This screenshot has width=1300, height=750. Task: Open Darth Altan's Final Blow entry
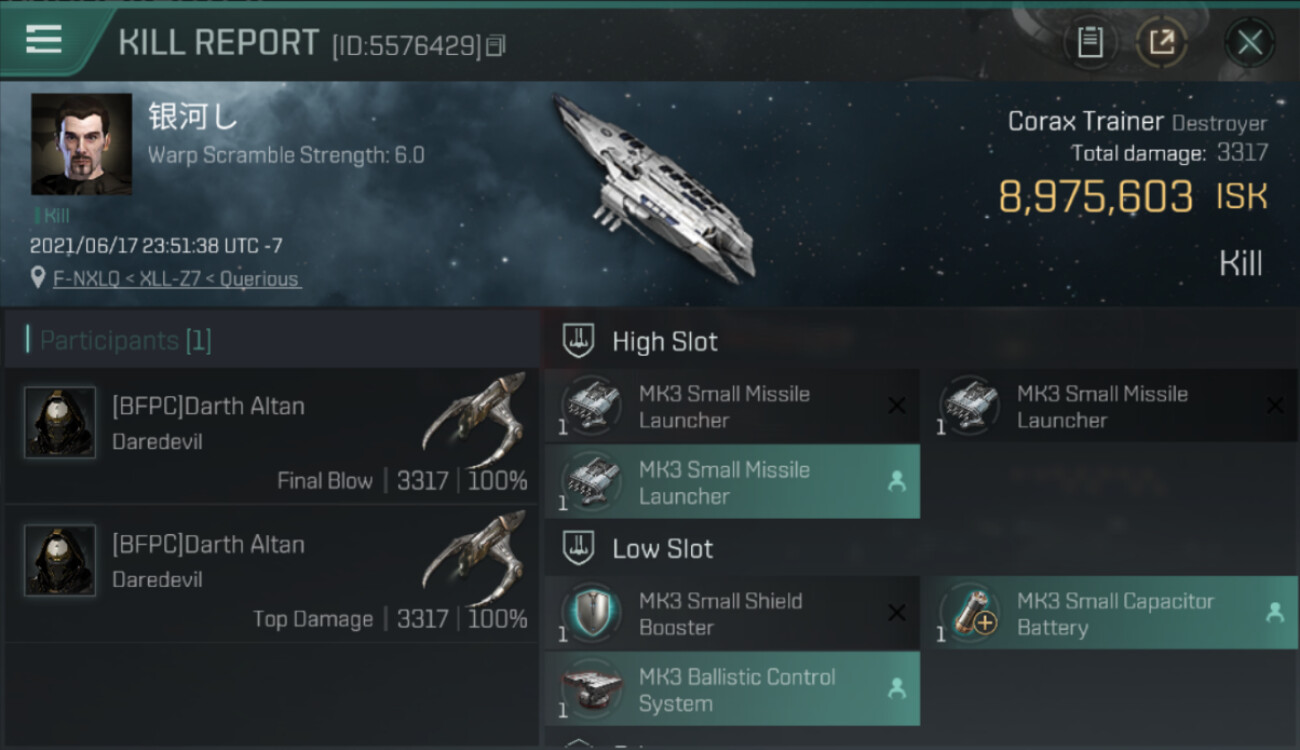pyautogui.click(x=270, y=437)
